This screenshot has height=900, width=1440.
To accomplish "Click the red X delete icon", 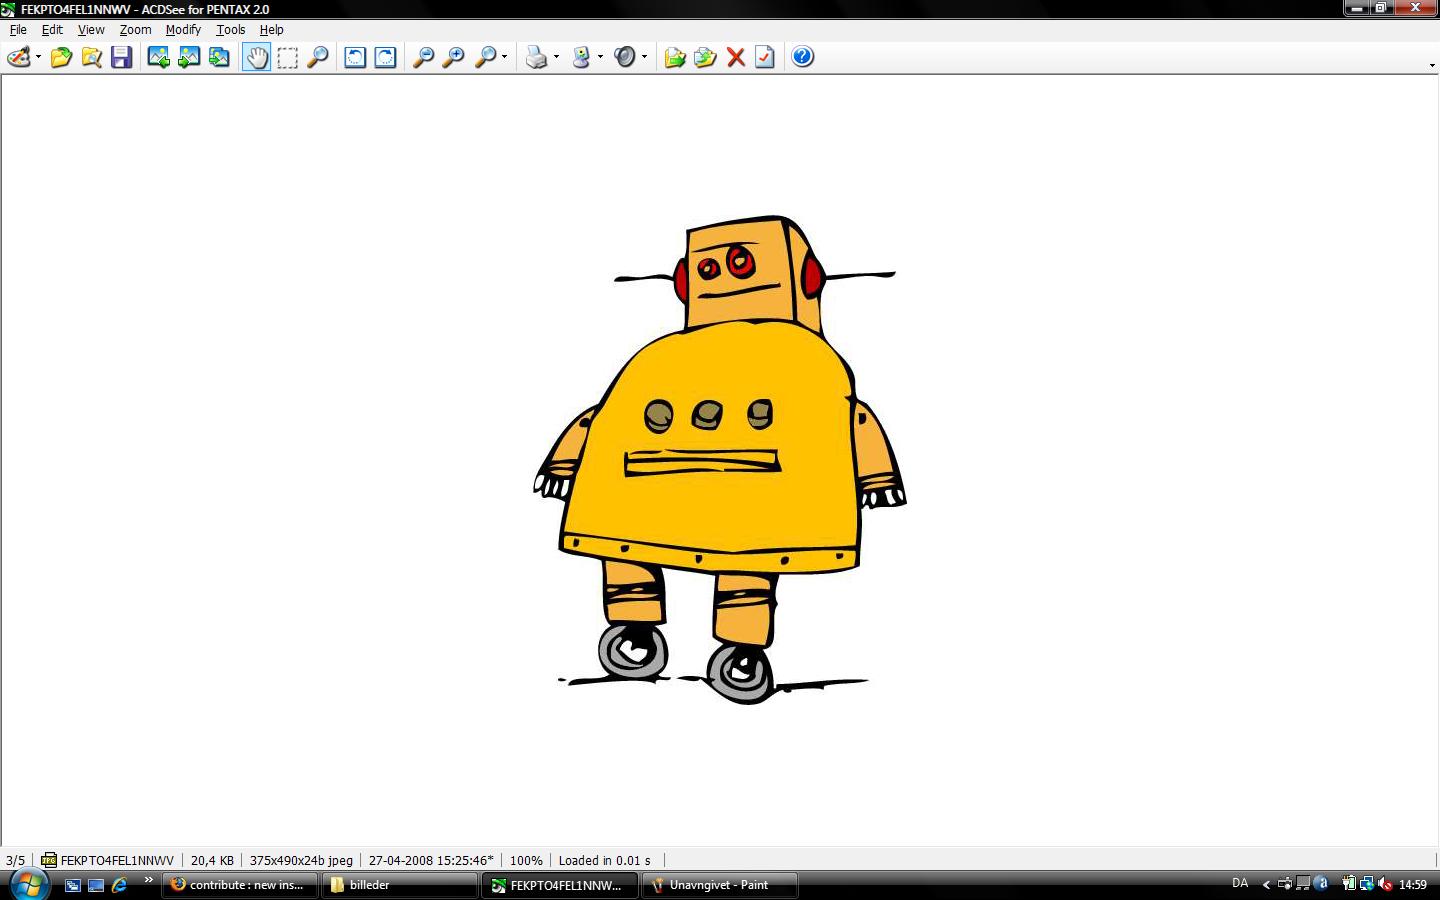I will tap(736, 57).
